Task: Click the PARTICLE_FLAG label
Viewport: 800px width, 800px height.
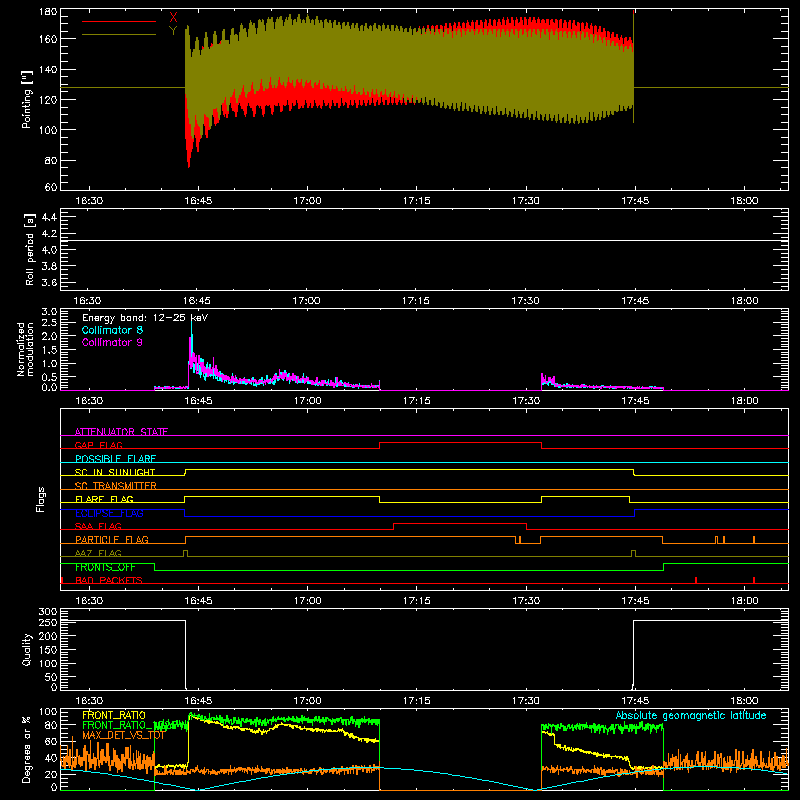Action: pos(112,539)
